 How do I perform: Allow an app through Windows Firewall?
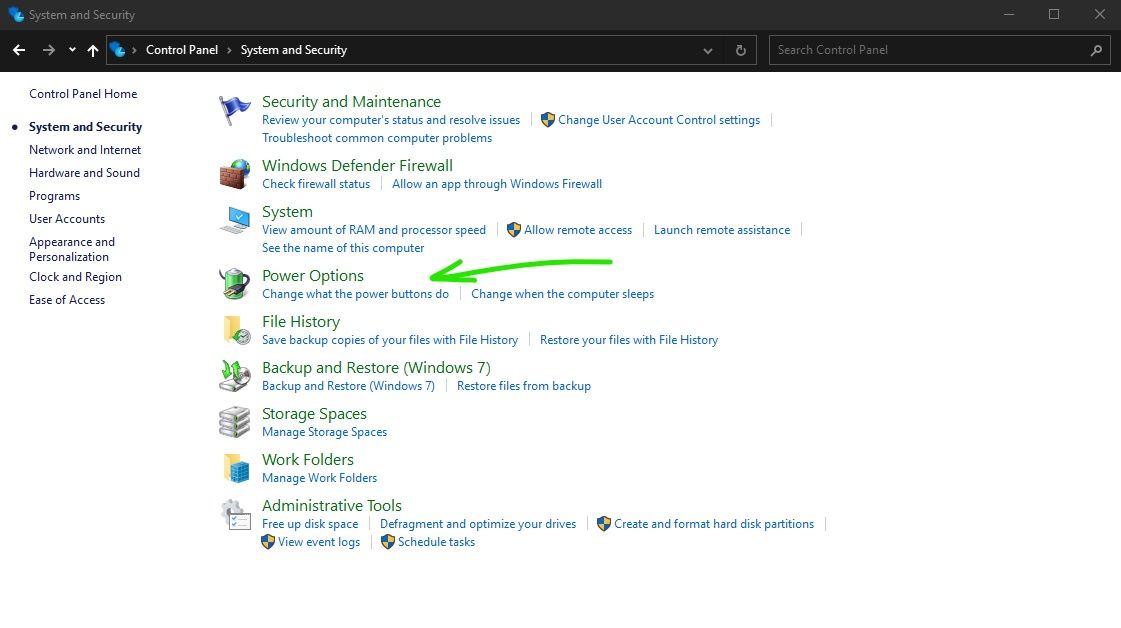click(x=497, y=184)
